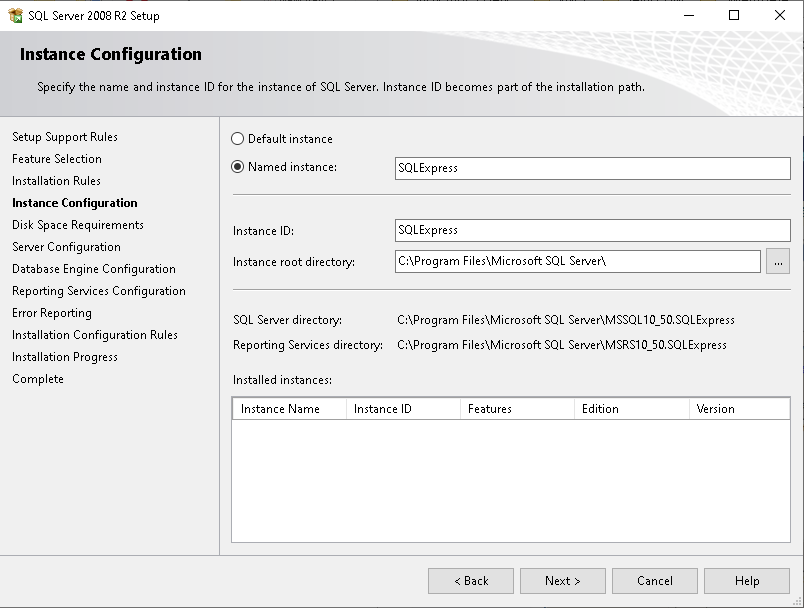Screen dimensions: 804x608
Task: Browse for instance root directory with ellipsis button
Action: click(x=778, y=261)
